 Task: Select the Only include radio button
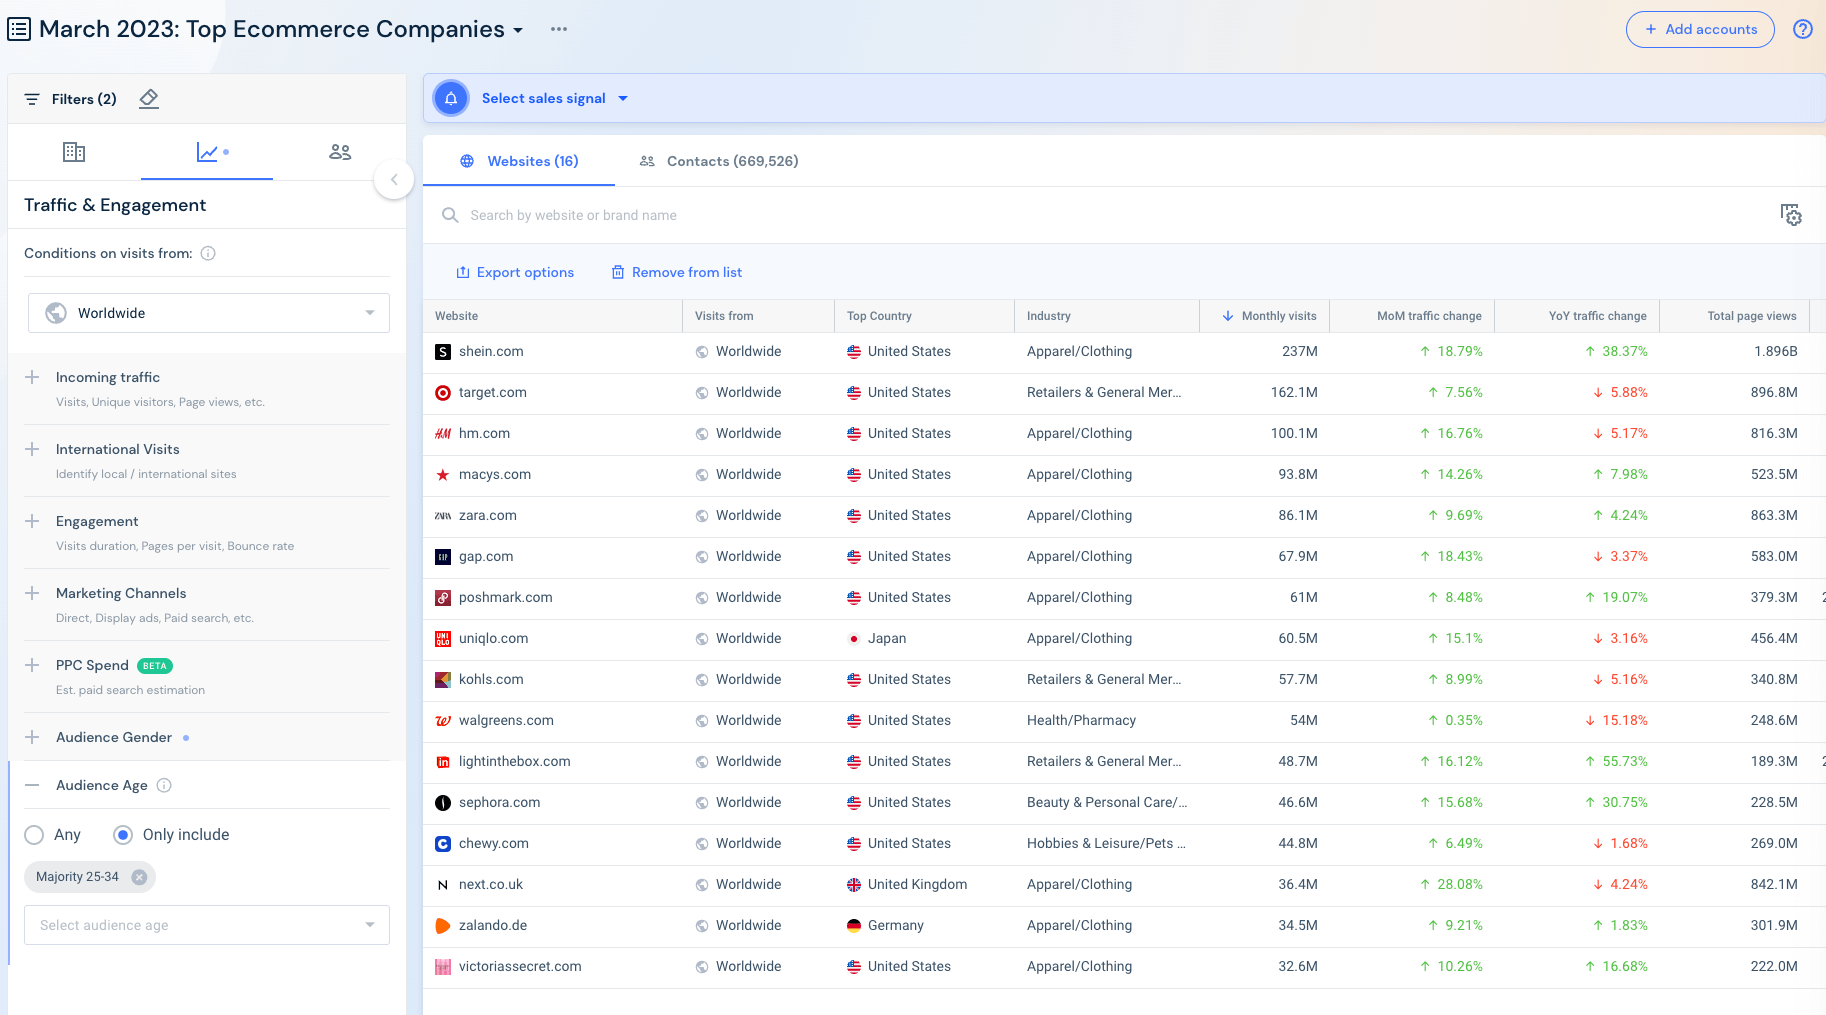coord(123,835)
